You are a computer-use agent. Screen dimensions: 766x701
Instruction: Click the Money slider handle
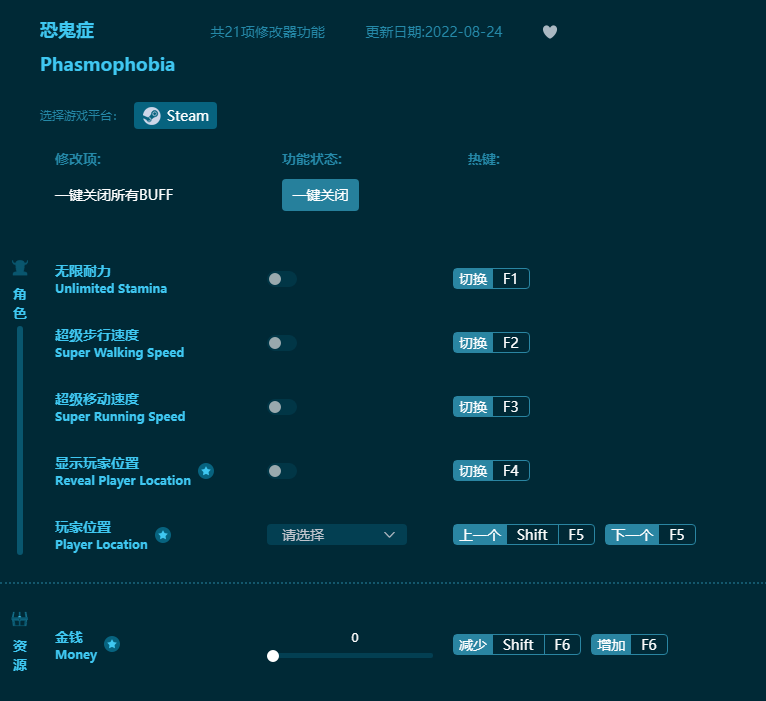coord(273,656)
